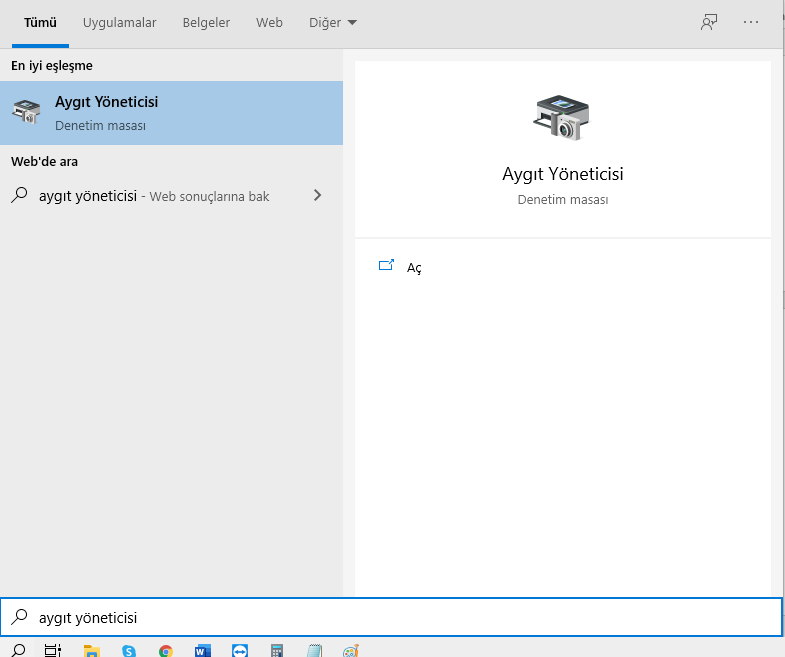Viewport: 785px width, 657px height.
Task: Launch Calculator from the taskbar
Action: [277, 650]
